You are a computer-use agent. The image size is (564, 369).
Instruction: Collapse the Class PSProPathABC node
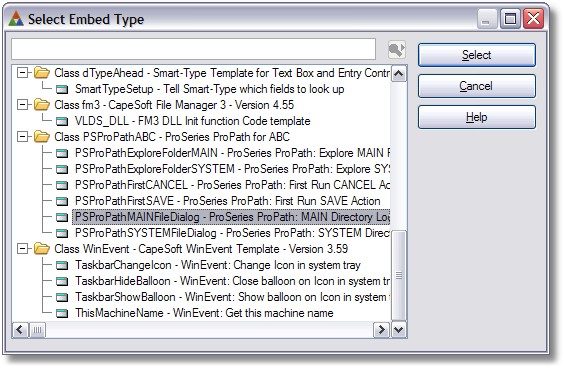22,137
